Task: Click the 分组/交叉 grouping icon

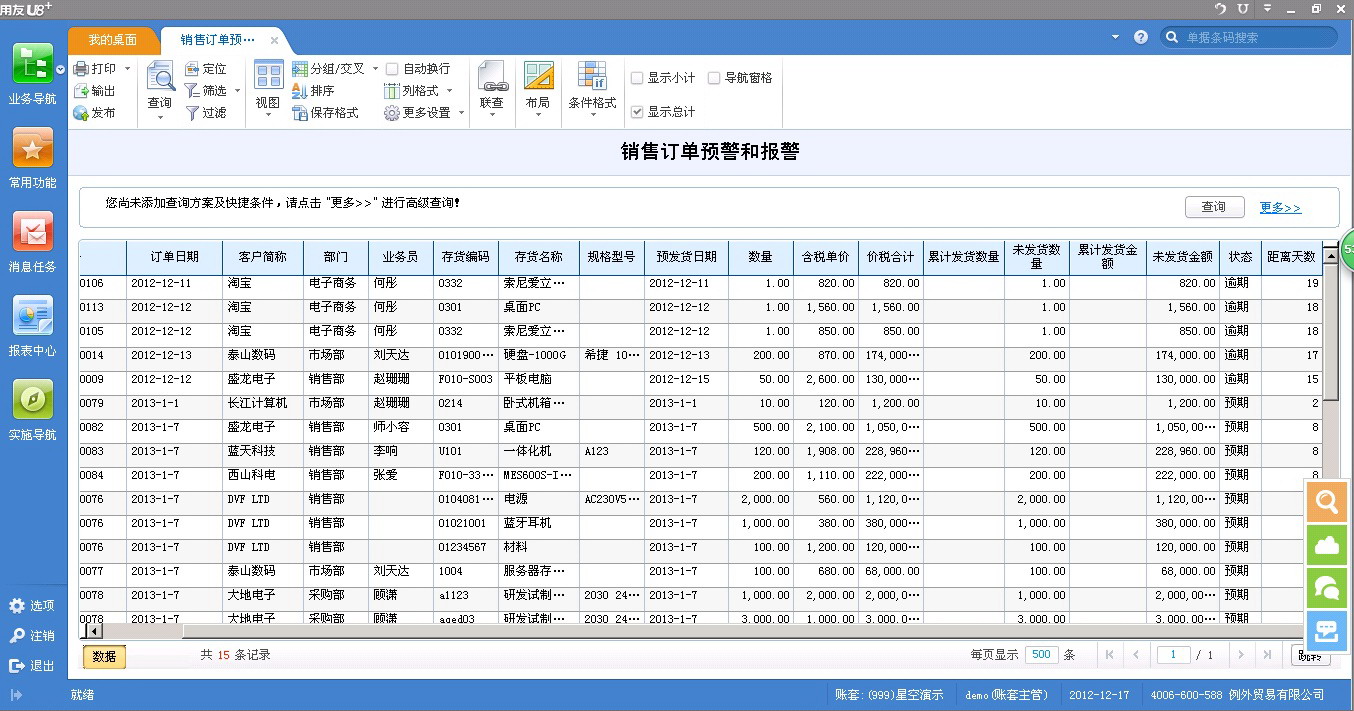Action: 300,69
